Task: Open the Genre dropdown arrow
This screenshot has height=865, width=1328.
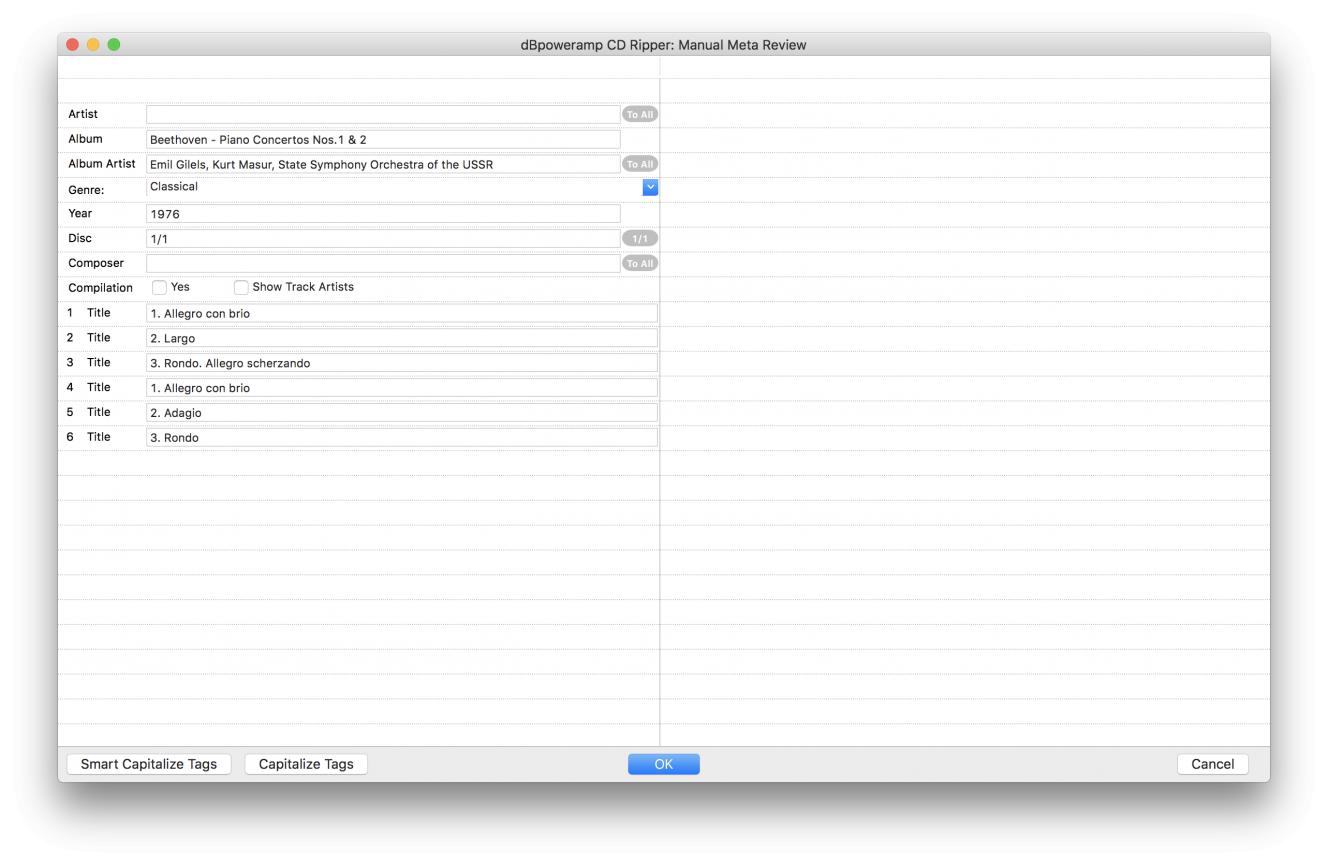Action: click(x=650, y=187)
